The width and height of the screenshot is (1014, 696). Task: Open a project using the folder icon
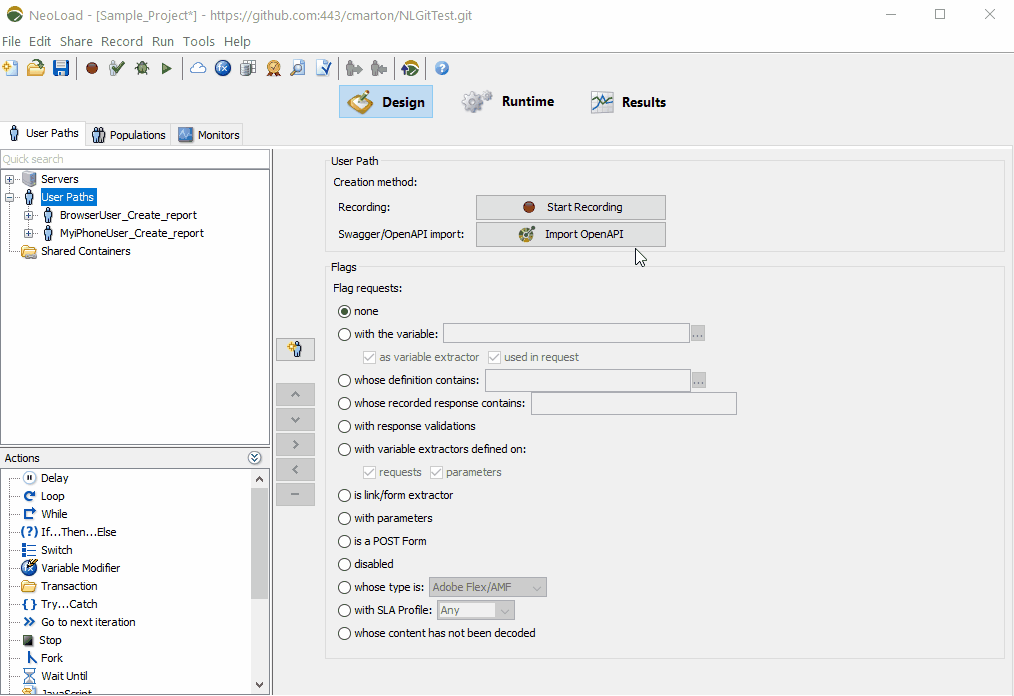(x=36, y=68)
